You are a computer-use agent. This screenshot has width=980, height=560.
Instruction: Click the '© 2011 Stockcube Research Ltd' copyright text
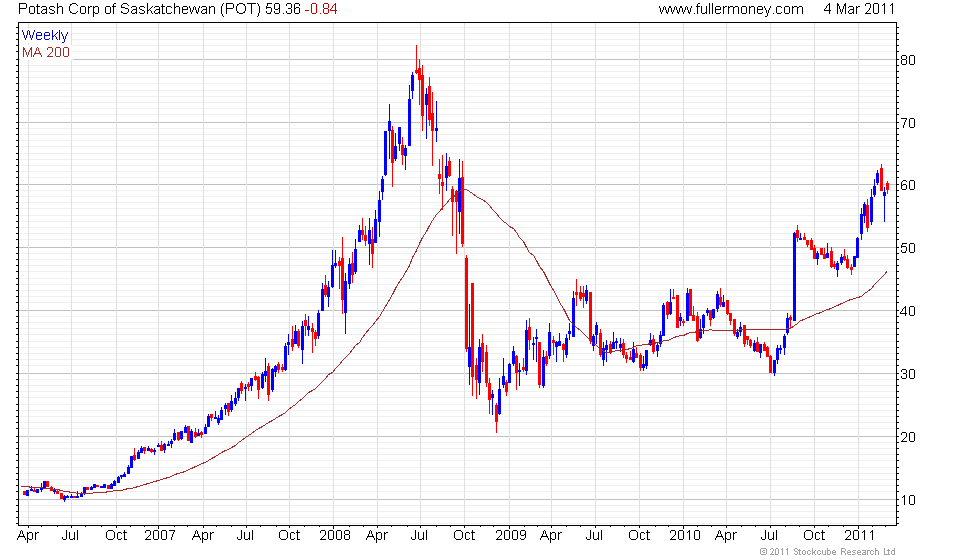(828, 552)
